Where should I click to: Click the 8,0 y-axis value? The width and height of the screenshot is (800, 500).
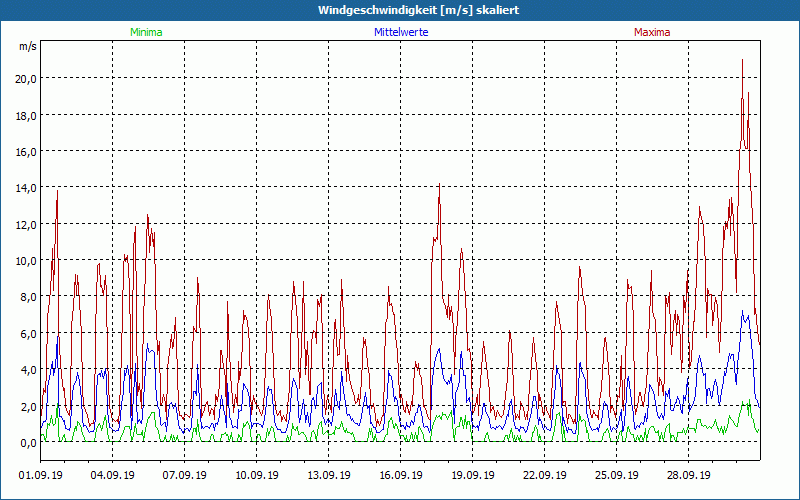tap(28, 297)
